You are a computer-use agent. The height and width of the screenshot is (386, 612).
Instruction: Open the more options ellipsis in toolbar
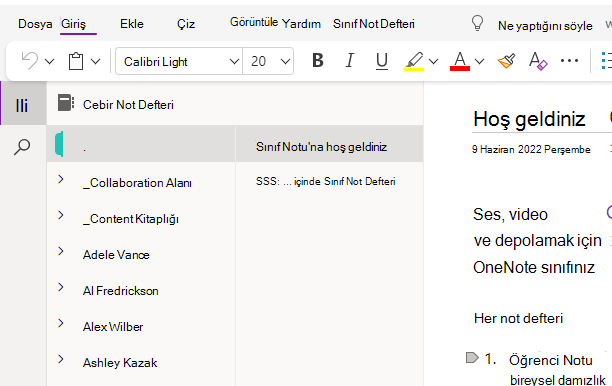569,60
